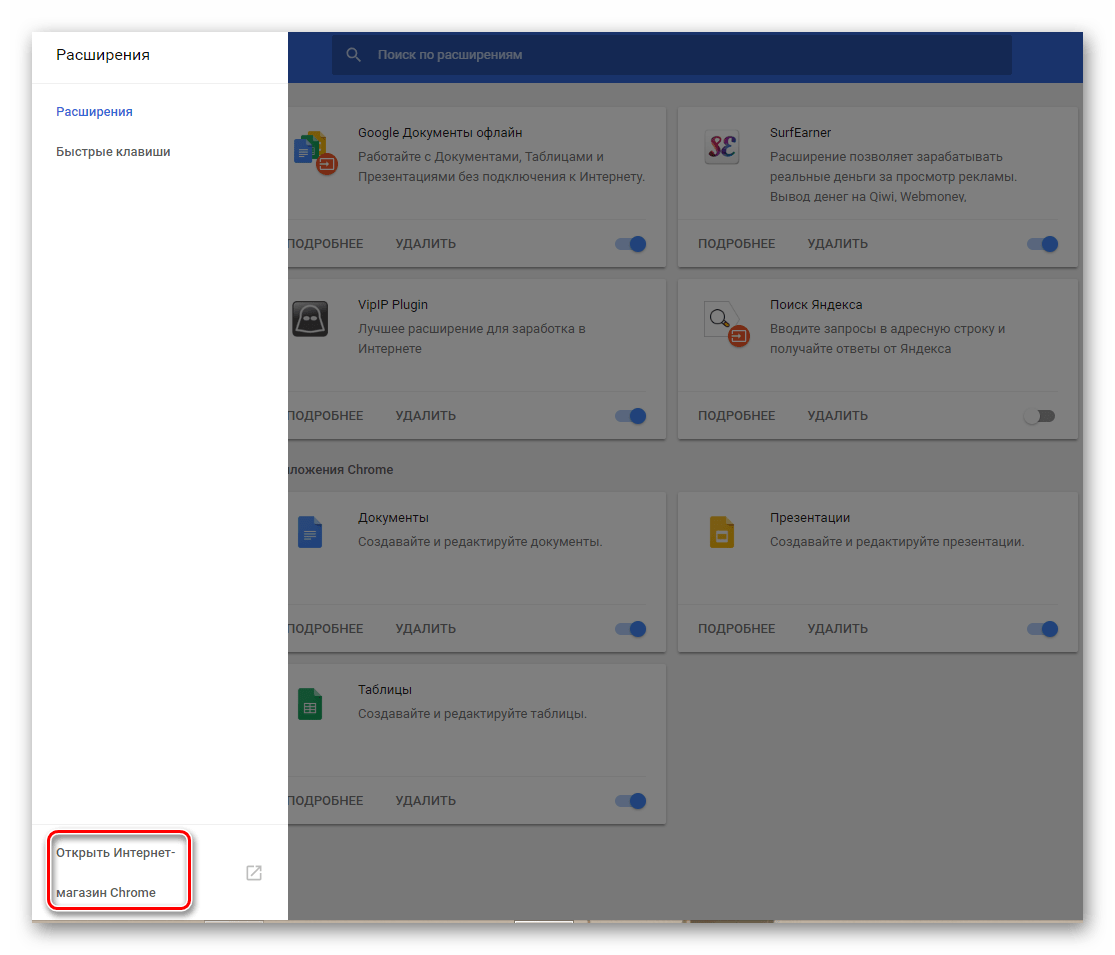Select Расширения in the side menu
The height and width of the screenshot is (955, 1115).
94,112
